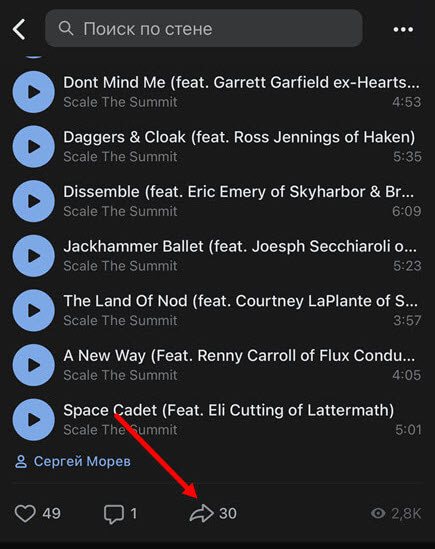Play the track Jackhammer Ballet

[x=34, y=256]
